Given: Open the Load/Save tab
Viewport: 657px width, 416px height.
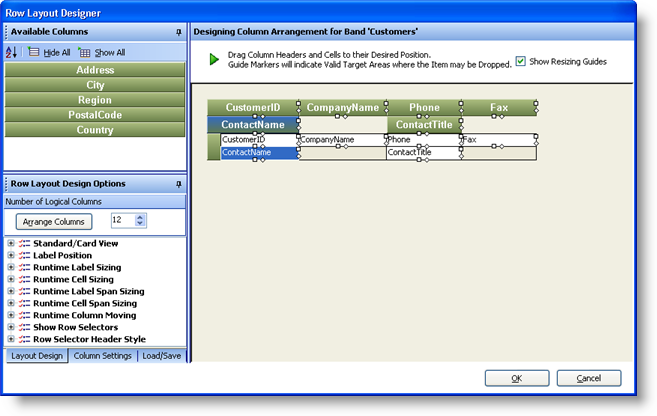Looking at the screenshot, I should coord(161,356).
